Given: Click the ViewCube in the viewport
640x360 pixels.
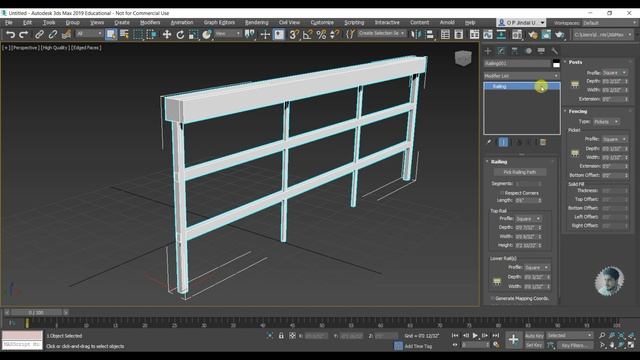Looking at the screenshot, I should coord(463,58).
